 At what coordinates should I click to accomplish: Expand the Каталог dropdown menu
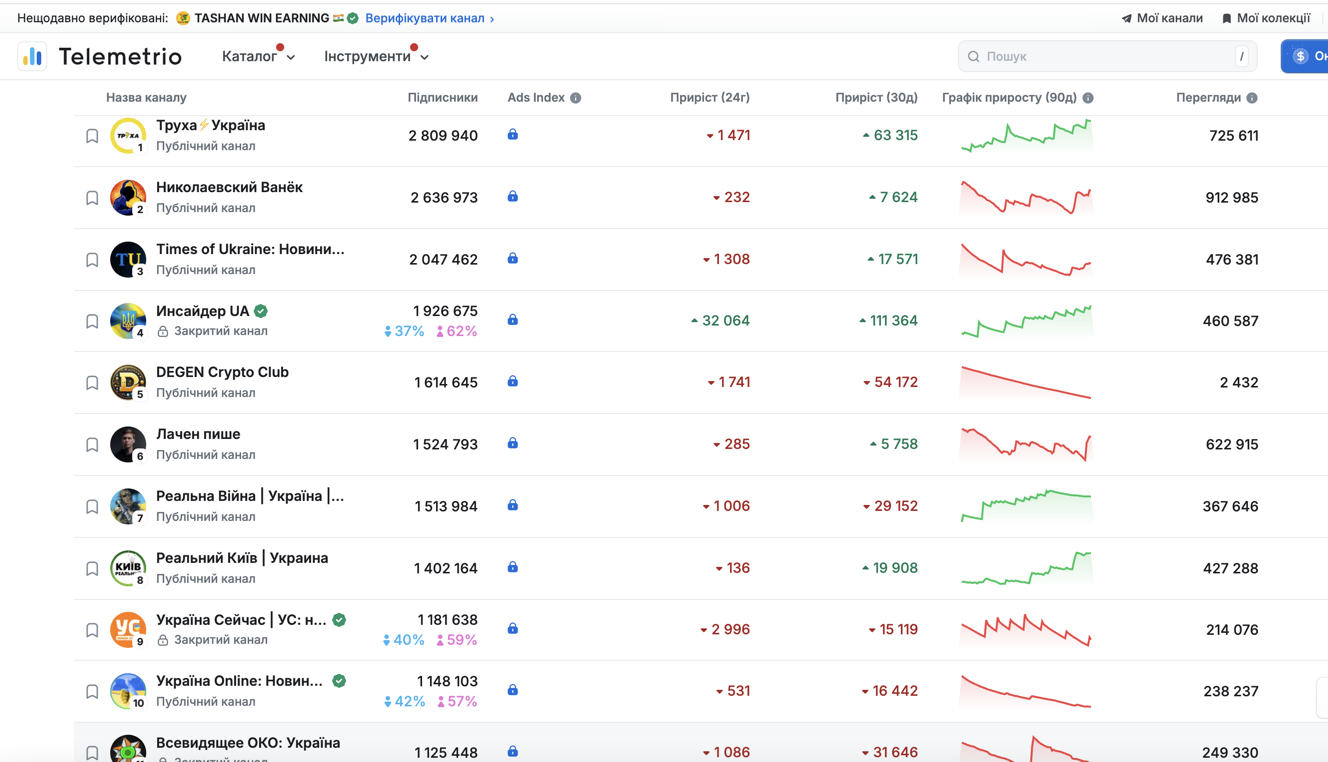(x=258, y=57)
